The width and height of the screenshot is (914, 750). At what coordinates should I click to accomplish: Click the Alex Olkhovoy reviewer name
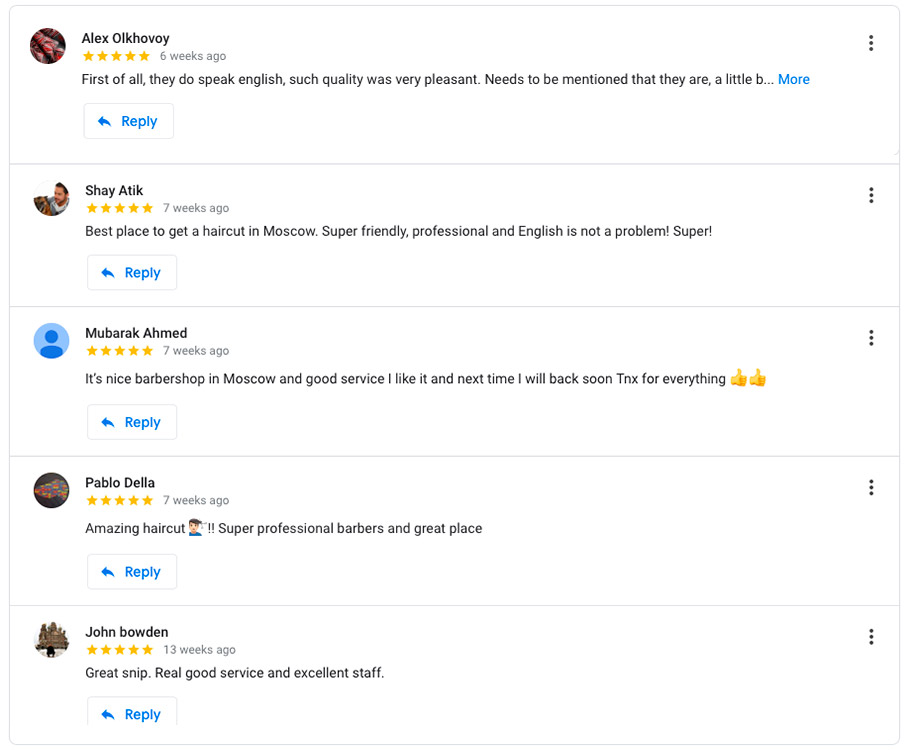click(125, 39)
